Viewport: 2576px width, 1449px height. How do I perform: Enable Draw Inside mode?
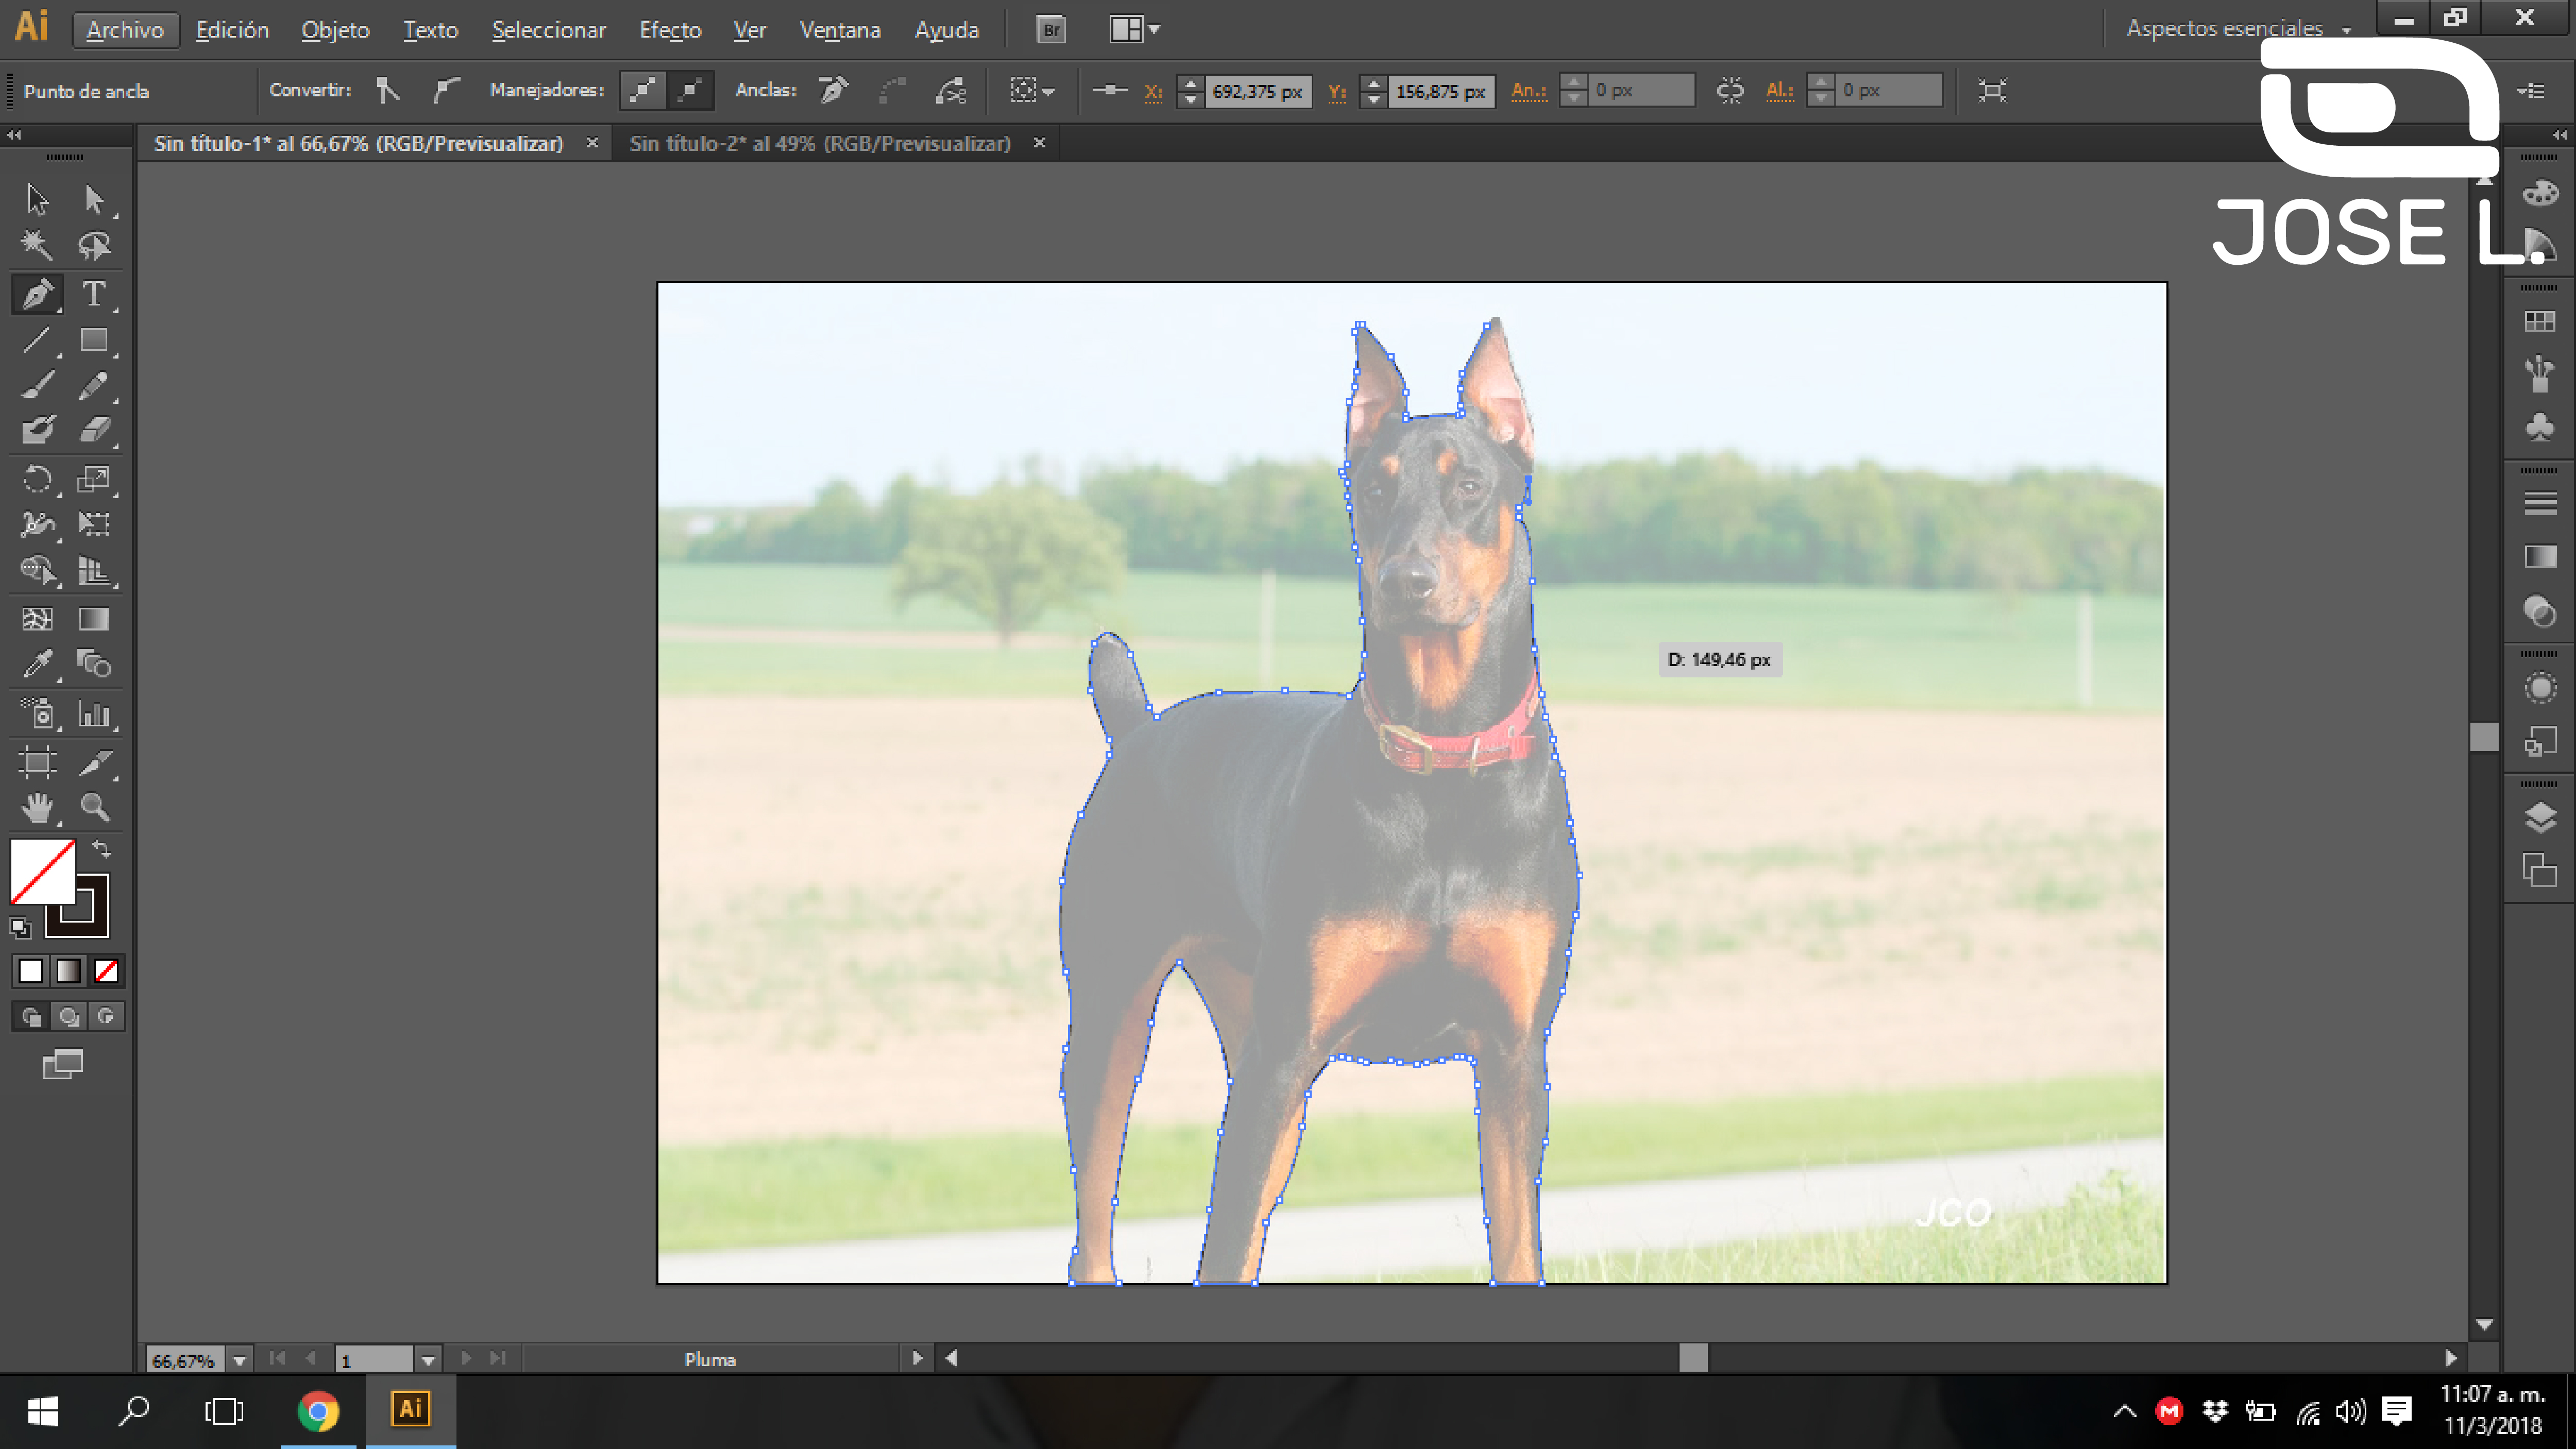(x=106, y=1017)
